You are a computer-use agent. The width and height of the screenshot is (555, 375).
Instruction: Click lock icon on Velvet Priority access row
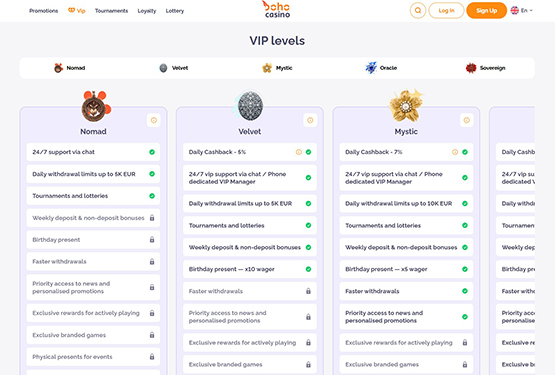(308, 317)
